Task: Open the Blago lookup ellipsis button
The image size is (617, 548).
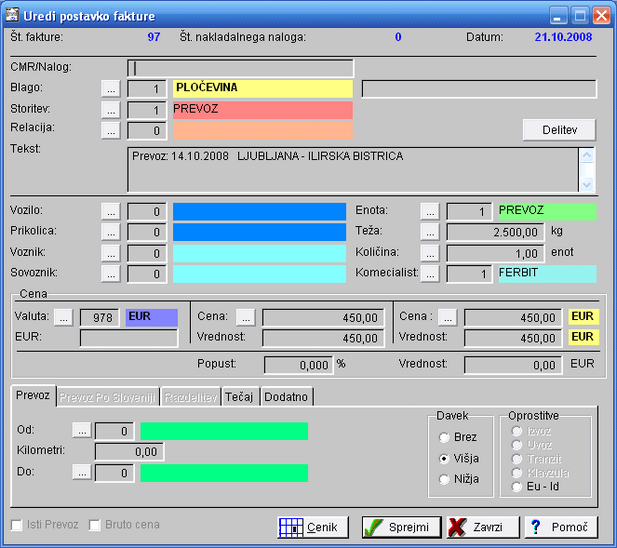Action: pyautogui.click(x=111, y=89)
